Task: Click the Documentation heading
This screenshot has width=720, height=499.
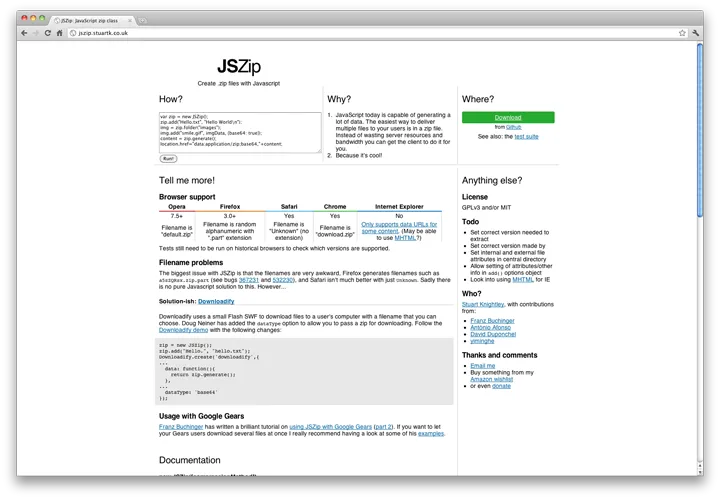Action: click(x=190, y=460)
